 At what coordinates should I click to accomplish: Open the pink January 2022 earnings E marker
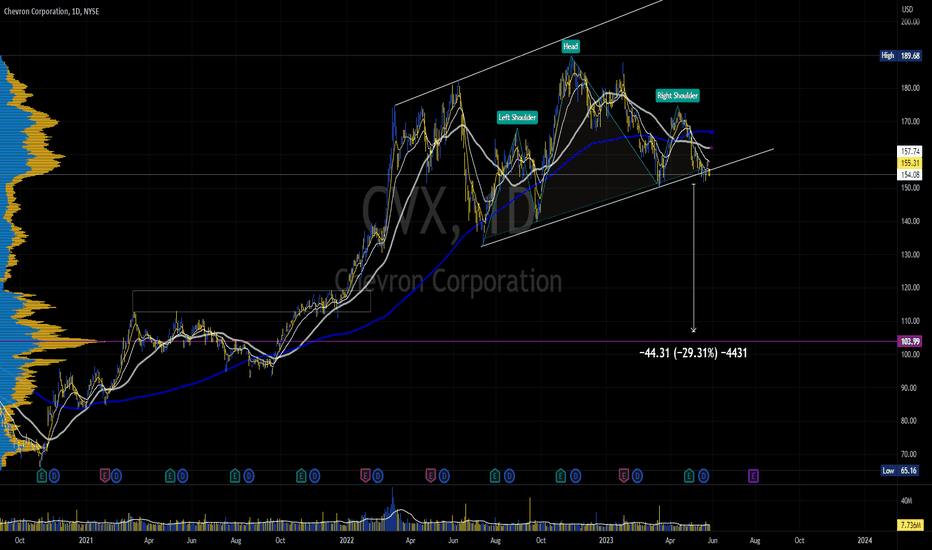(x=366, y=476)
